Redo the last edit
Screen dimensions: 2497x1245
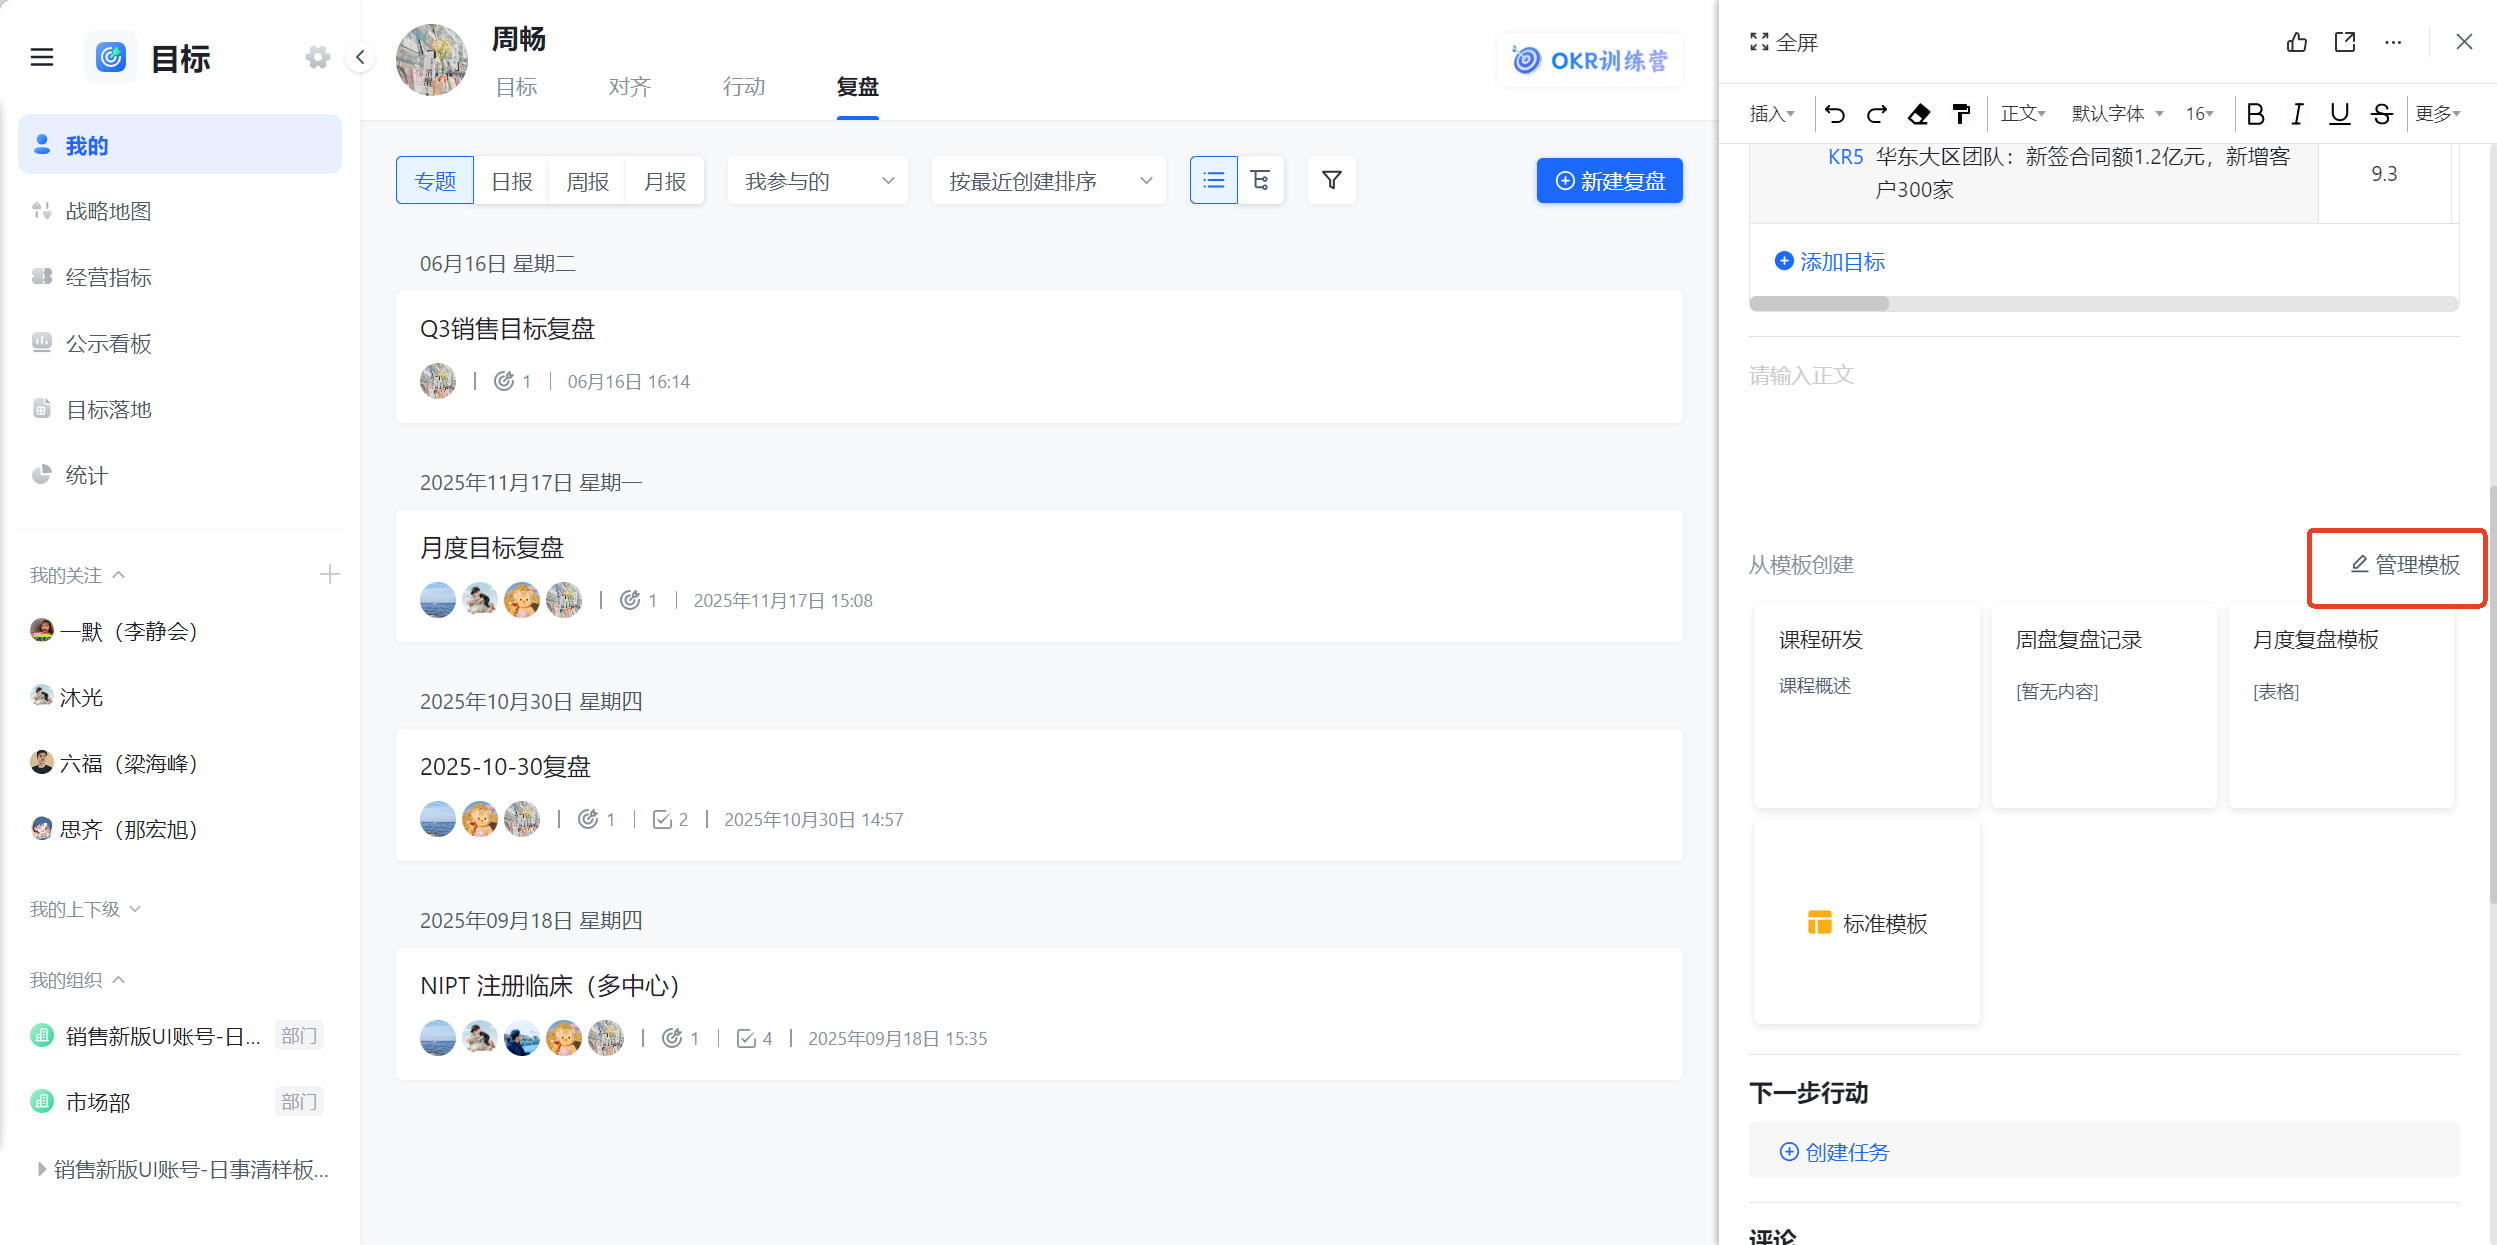[1876, 114]
